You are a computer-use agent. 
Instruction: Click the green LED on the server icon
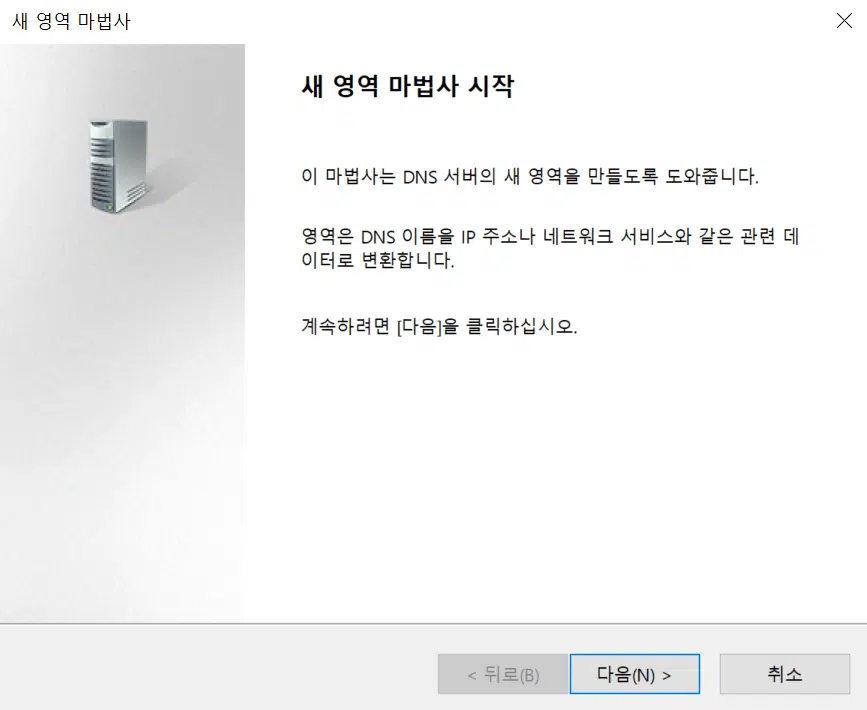click(110, 207)
